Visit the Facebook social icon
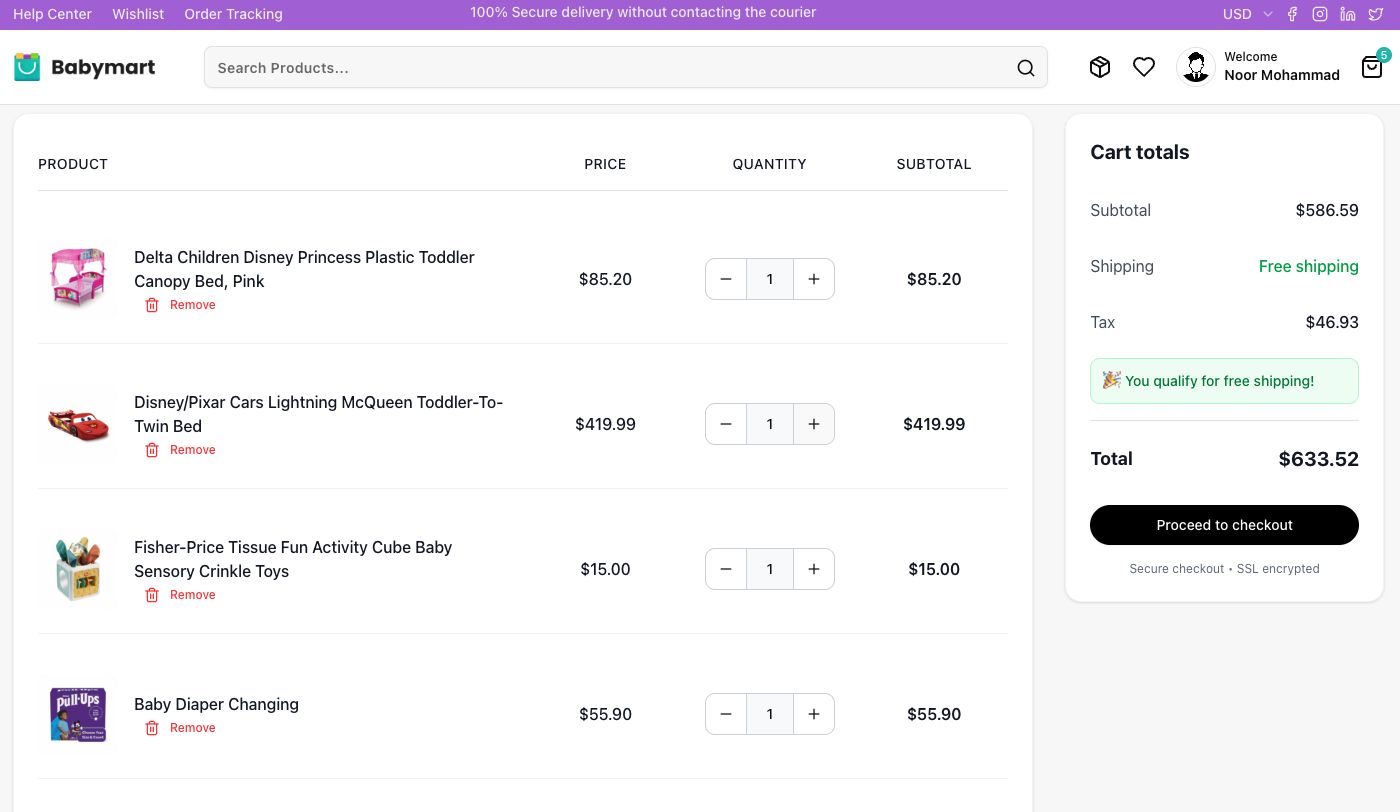Image resolution: width=1400 pixels, height=812 pixels. 1292,14
